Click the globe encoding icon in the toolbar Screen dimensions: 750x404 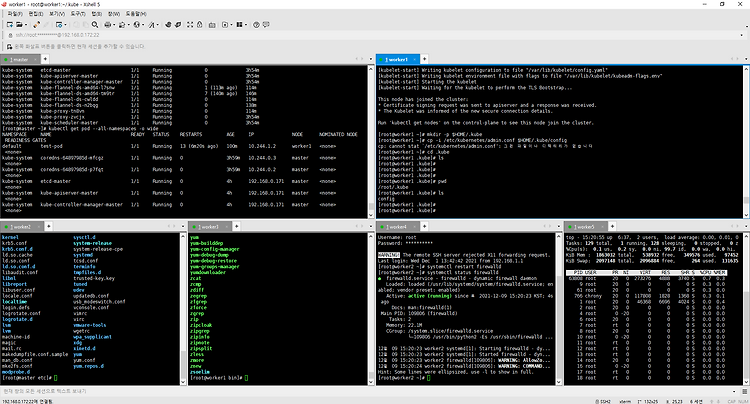click(x=137, y=24)
